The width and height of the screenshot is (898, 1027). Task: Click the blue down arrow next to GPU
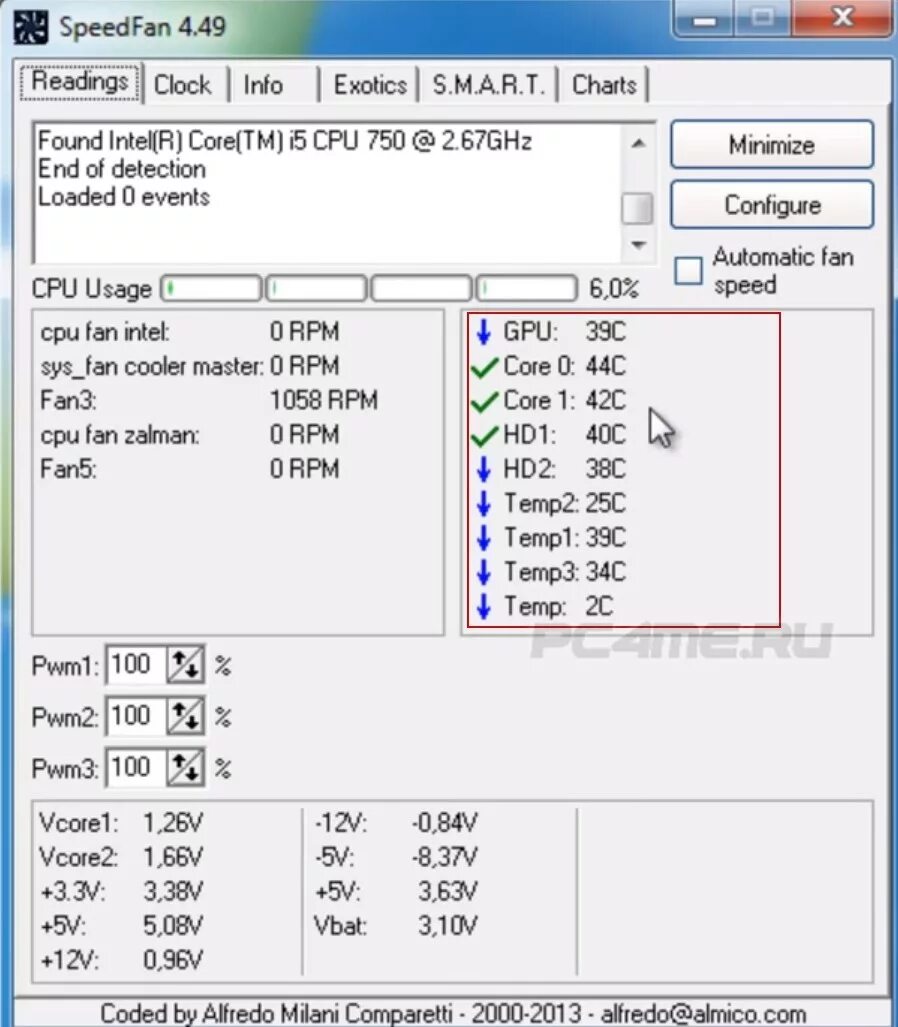(x=483, y=331)
